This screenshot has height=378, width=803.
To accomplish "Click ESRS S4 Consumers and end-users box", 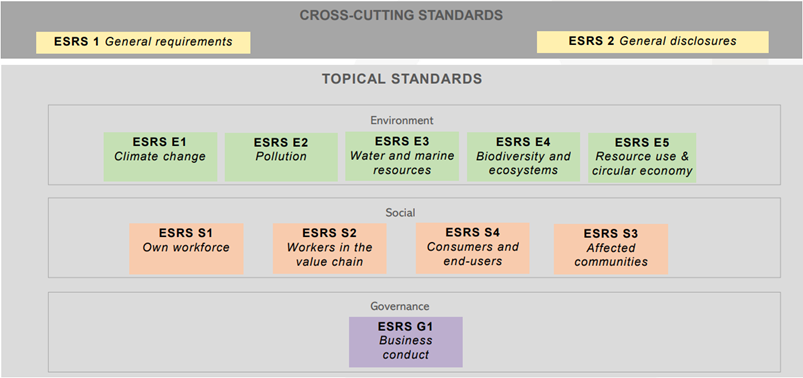I will point(473,248).
